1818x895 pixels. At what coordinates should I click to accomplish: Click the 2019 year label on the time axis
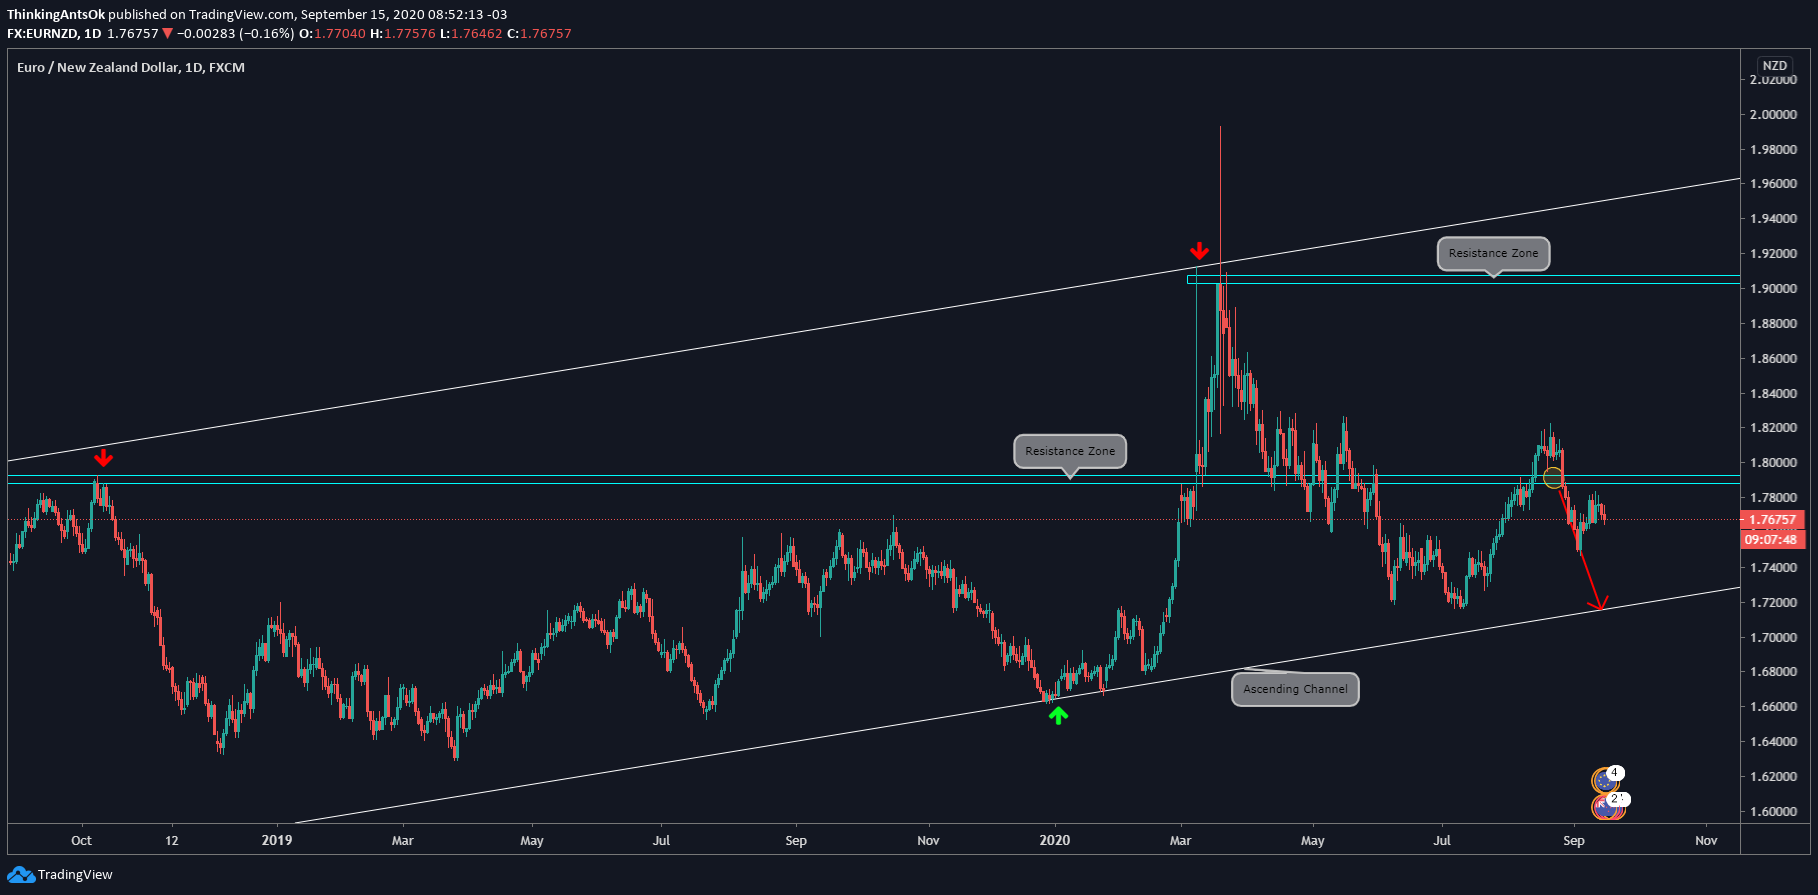pyautogui.click(x=277, y=841)
